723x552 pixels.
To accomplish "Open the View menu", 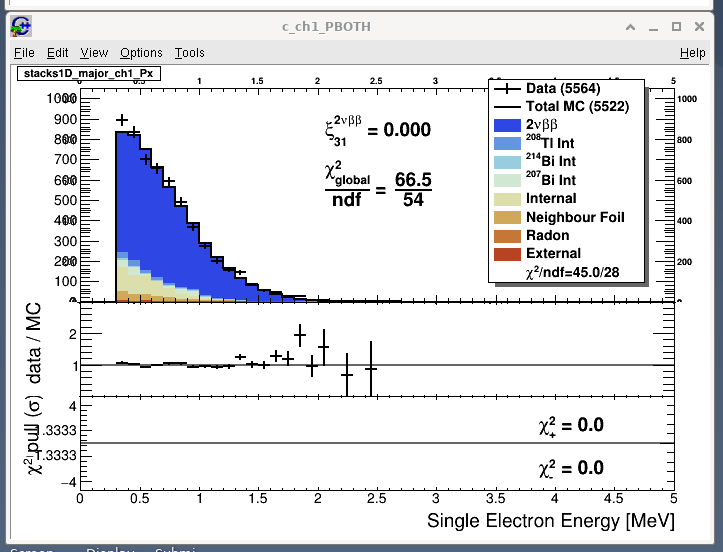I will 94,53.
